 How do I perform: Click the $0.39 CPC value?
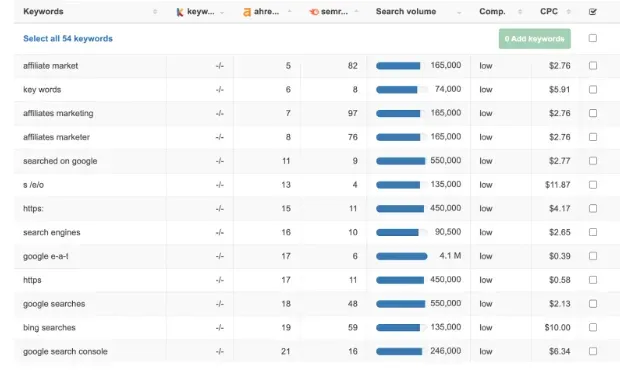pos(560,256)
